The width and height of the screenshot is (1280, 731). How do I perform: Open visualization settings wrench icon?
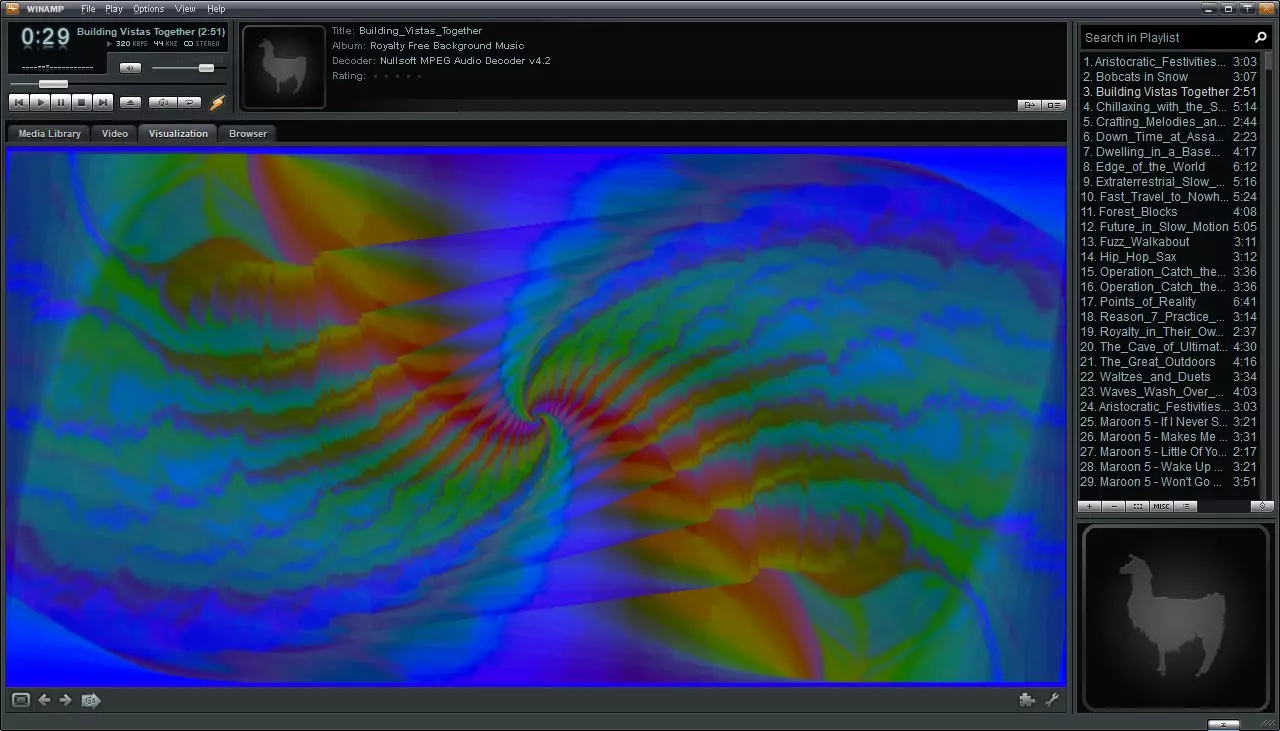(1052, 700)
